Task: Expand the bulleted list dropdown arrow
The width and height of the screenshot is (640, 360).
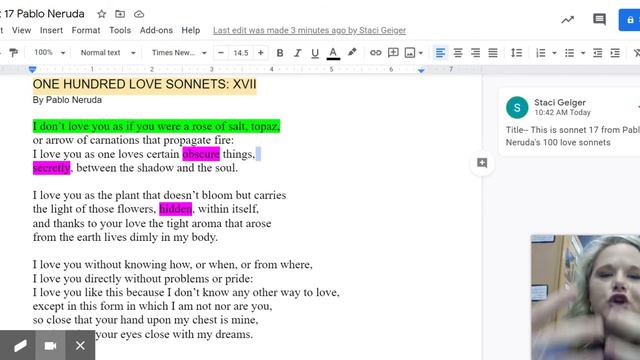Action: (x=583, y=53)
